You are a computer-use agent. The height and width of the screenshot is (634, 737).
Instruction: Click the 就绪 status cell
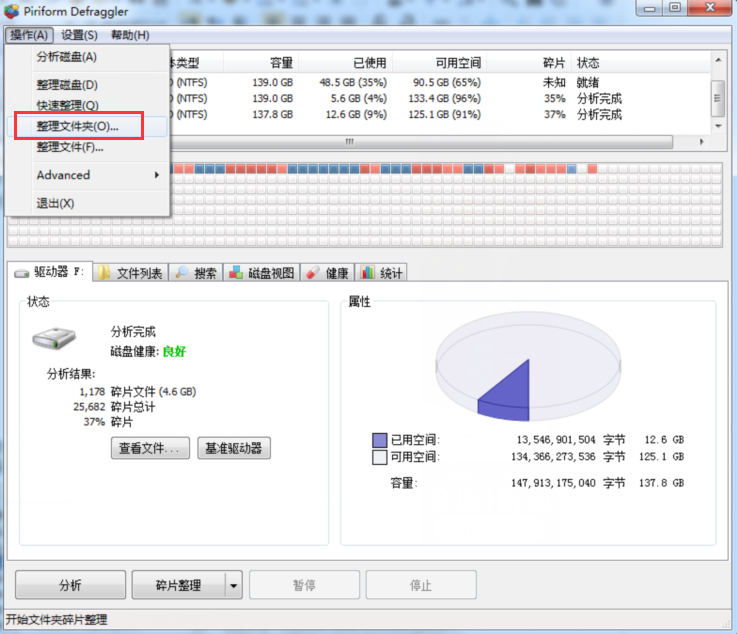(588, 83)
